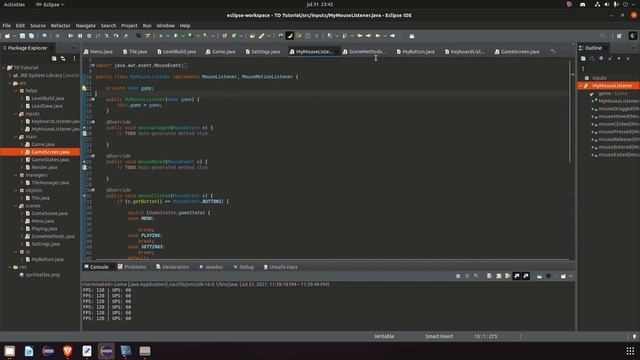Collapse the helpz package in tree

click(x=16, y=91)
